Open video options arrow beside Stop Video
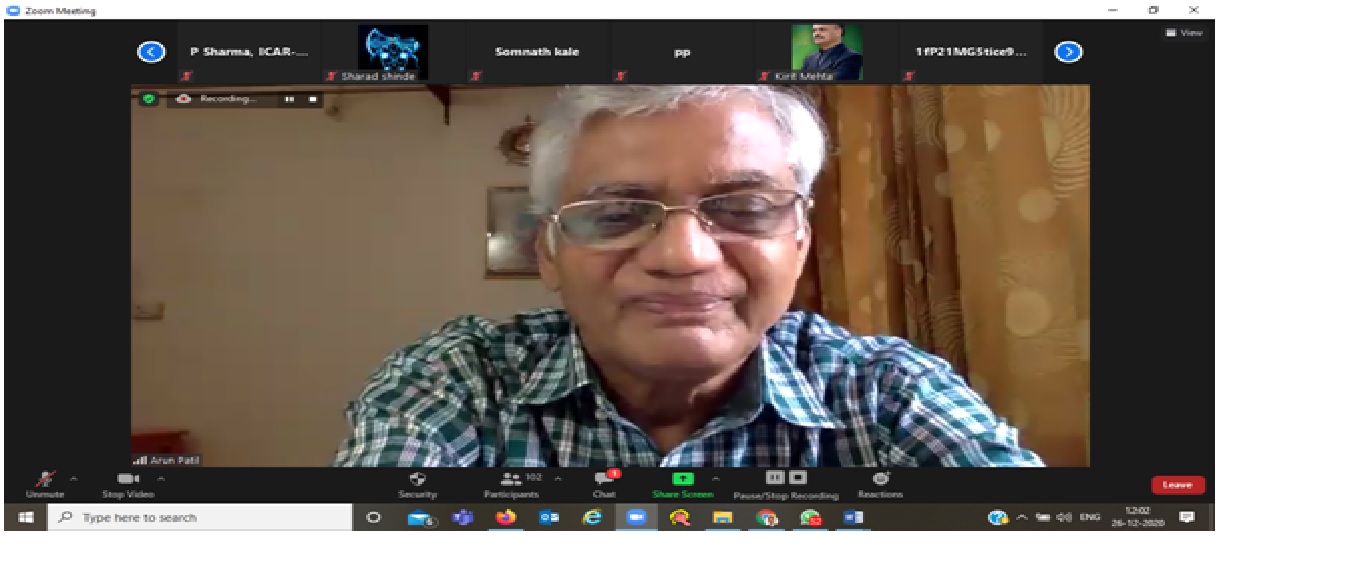The height and width of the screenshot is (562, 1359). point(161,478)
